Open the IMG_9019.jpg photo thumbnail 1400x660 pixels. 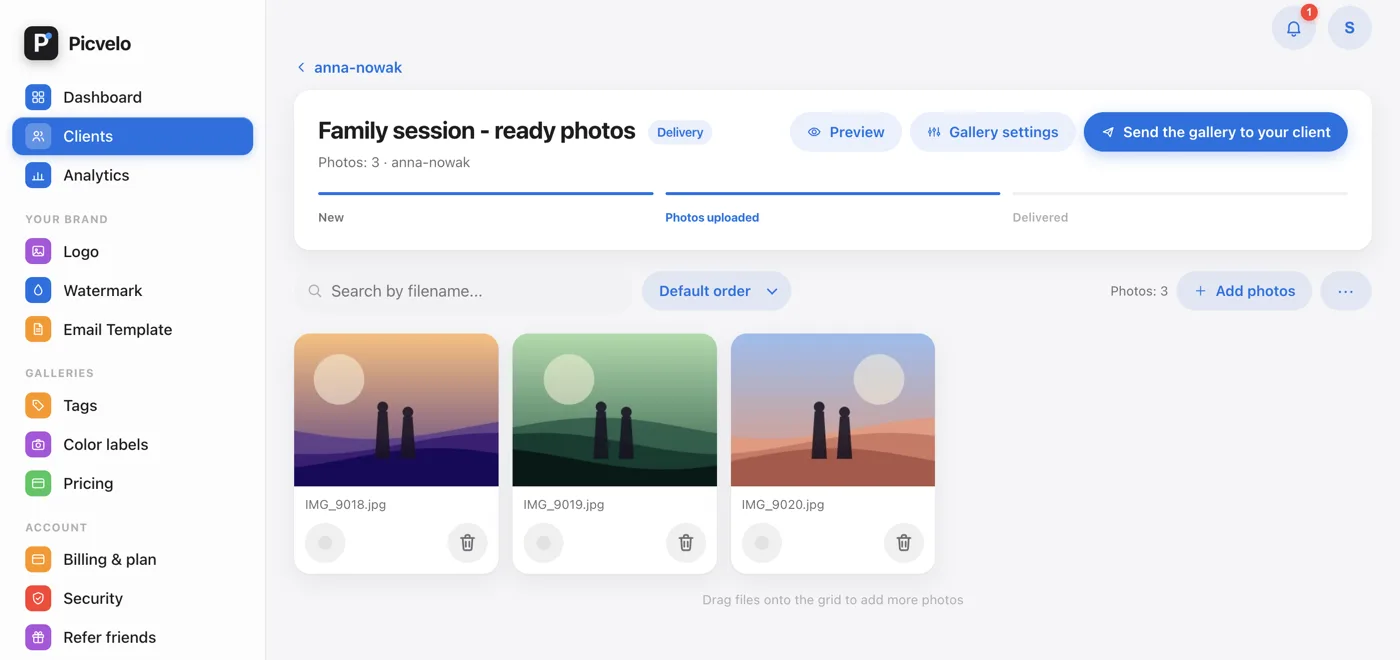click(614, 410)
